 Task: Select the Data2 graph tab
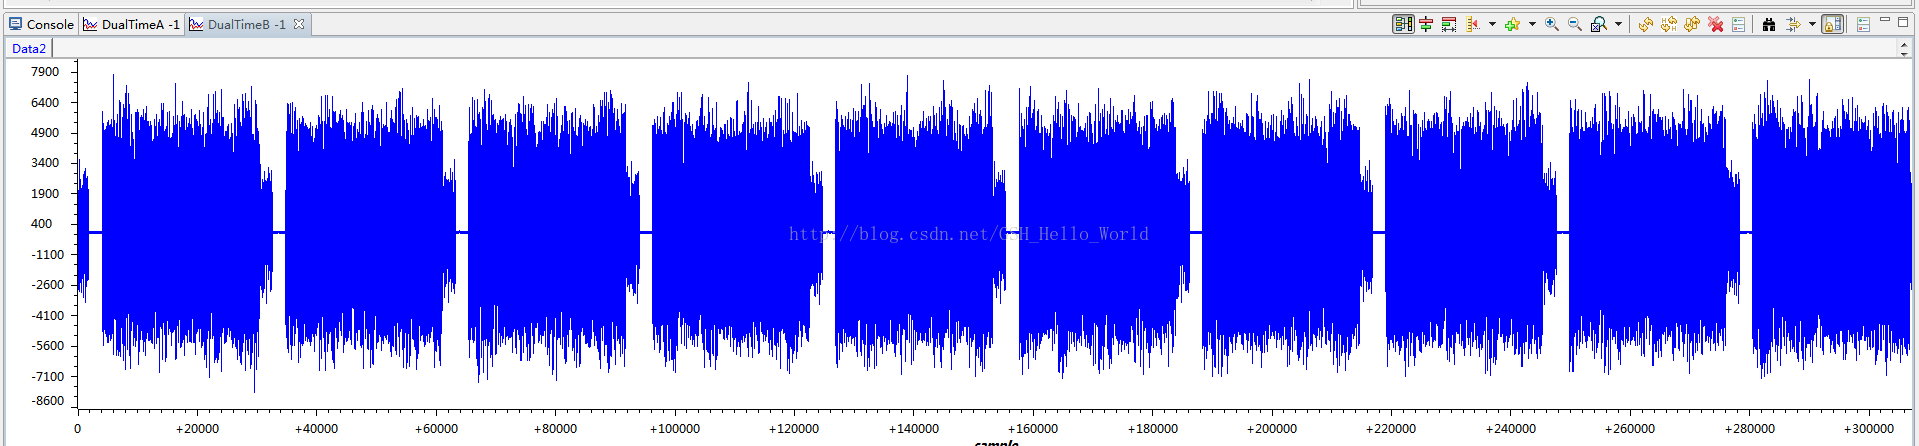tap(29, 48)
